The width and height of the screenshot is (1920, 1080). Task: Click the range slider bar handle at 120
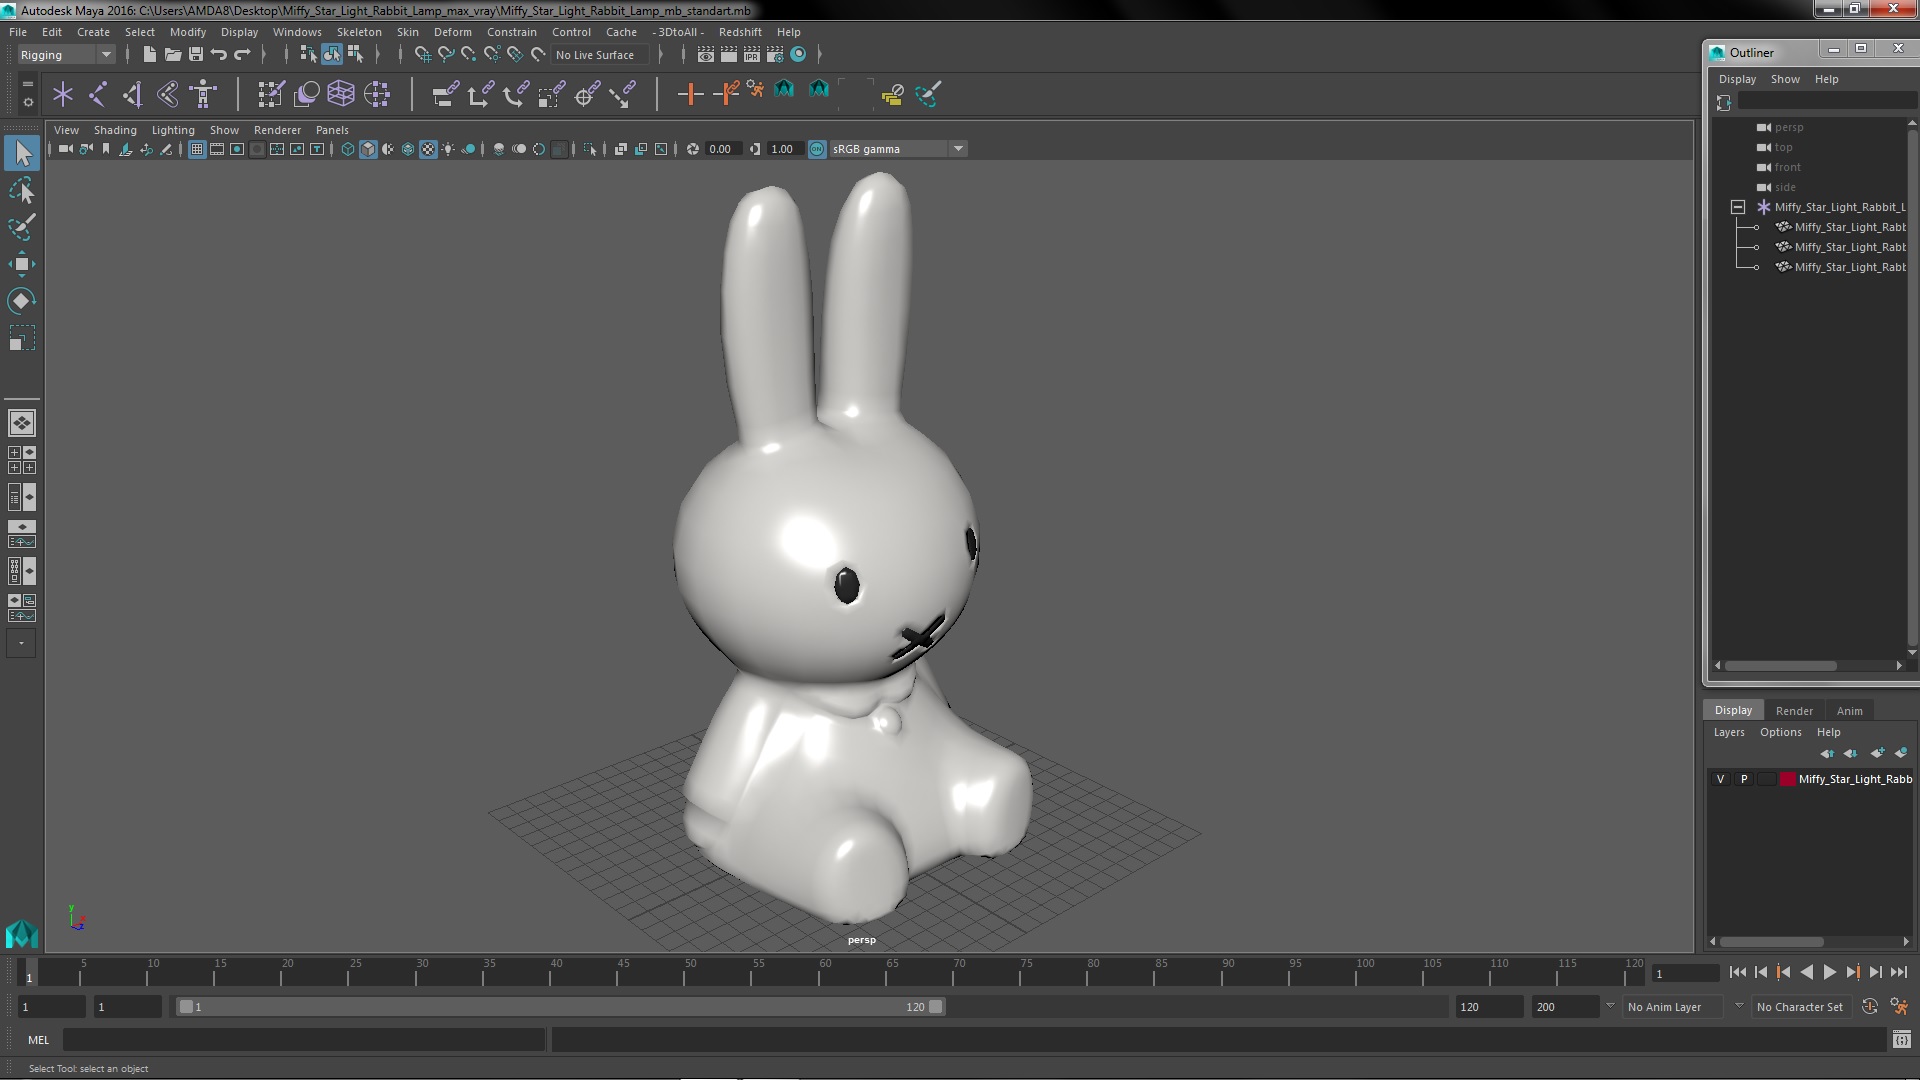click(x=936, y=1007)
